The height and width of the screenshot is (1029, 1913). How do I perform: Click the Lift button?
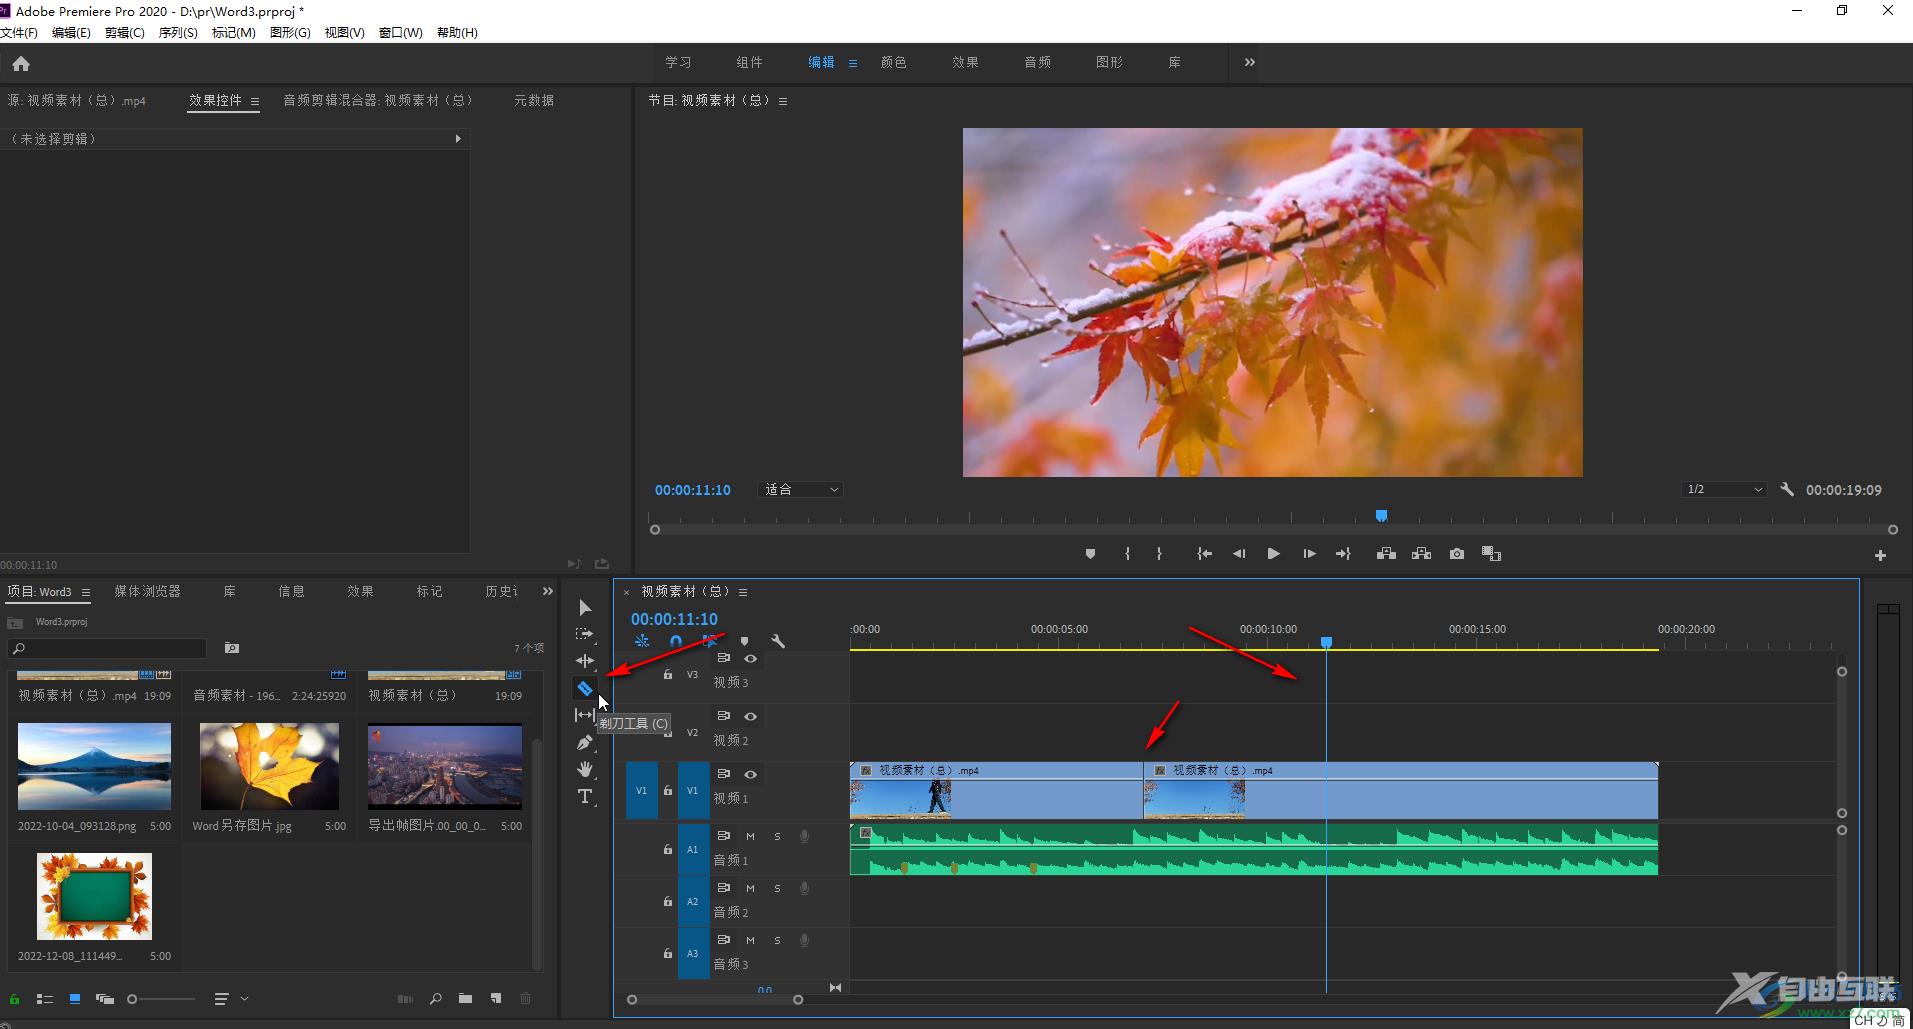click(1386, 554)
